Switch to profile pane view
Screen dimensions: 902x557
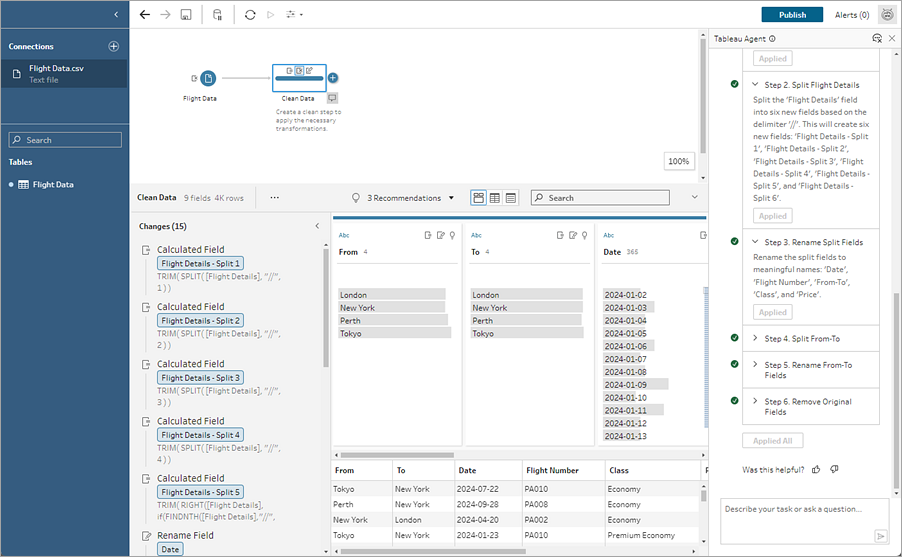point(478,198)
